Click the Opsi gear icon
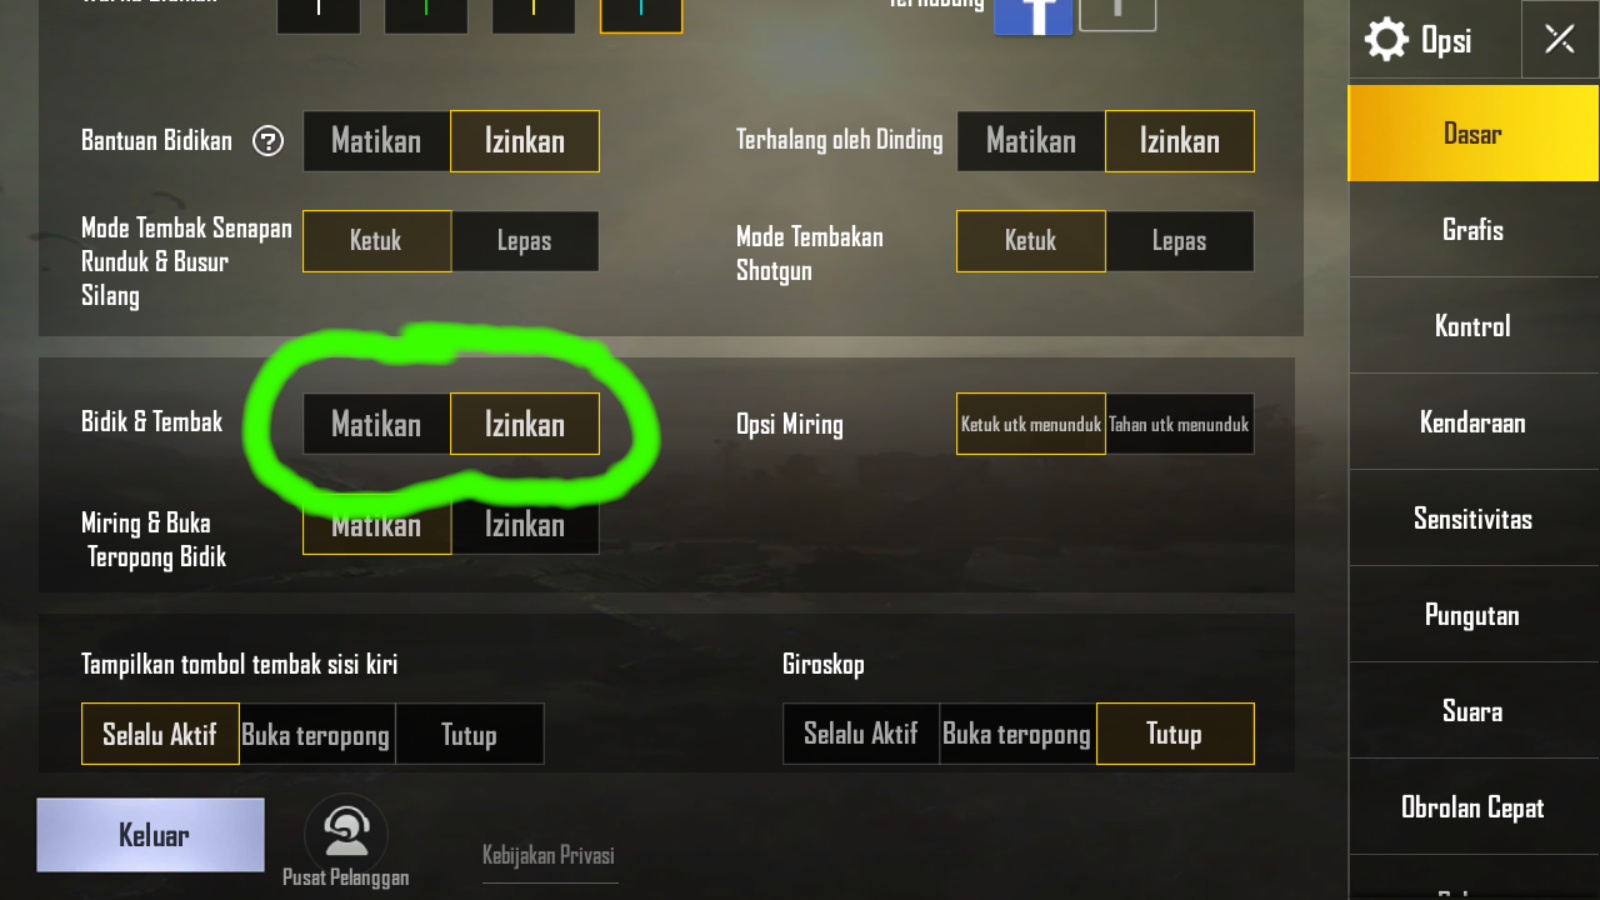Image resolution: width=1600 pixels, height=900 pixels. coord(1386,40)
